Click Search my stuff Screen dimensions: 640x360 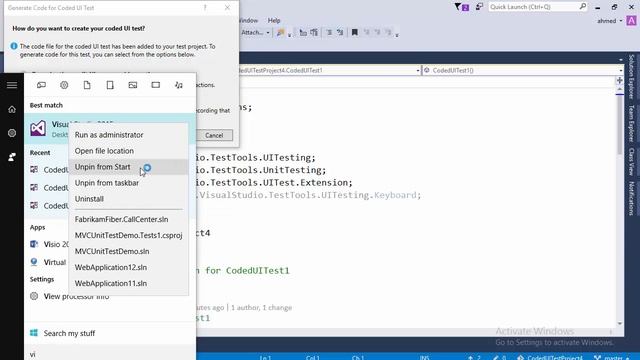click(69, 333)
